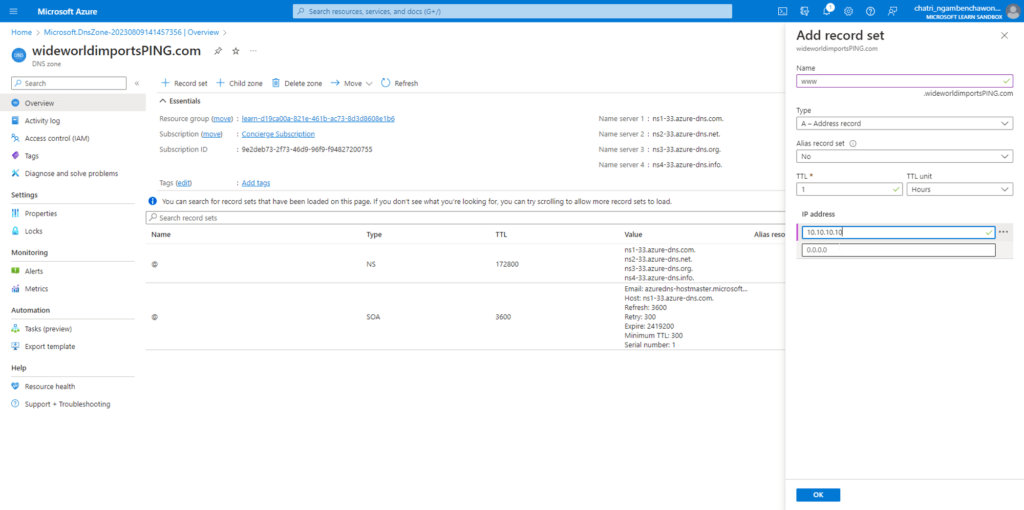The width and height of the screenshot is (1024, 510).
Task: Click Add tags link
Action: [256, 183]
